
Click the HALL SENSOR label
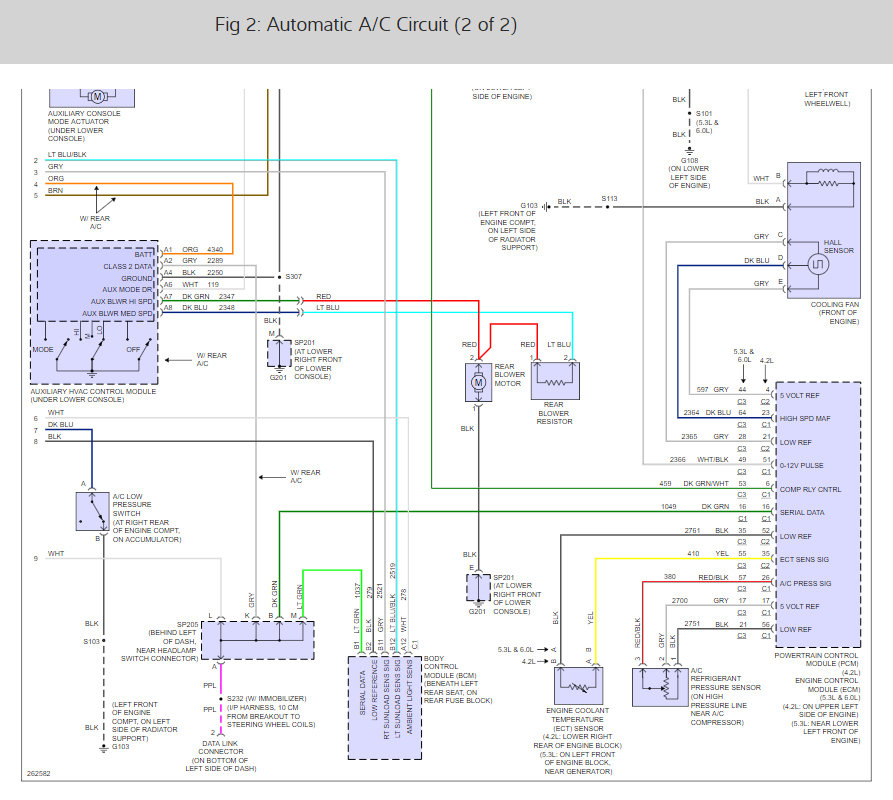click(x=839, y=247)
